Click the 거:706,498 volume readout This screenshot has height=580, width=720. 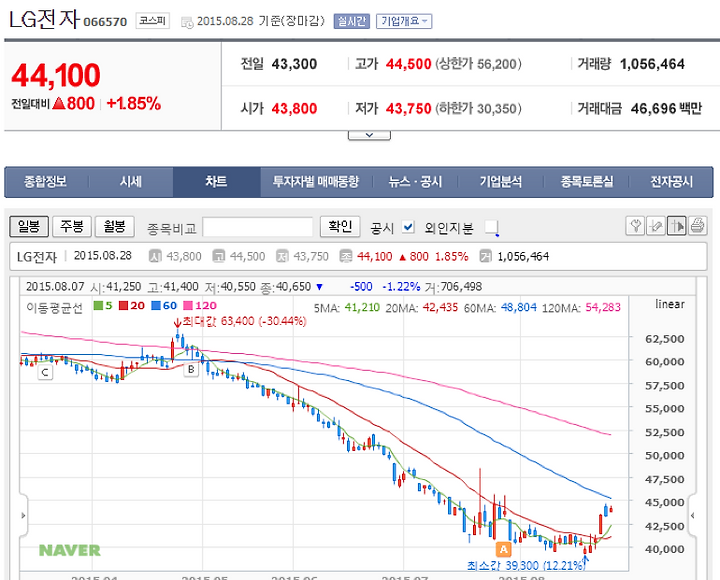pos(453,287)
